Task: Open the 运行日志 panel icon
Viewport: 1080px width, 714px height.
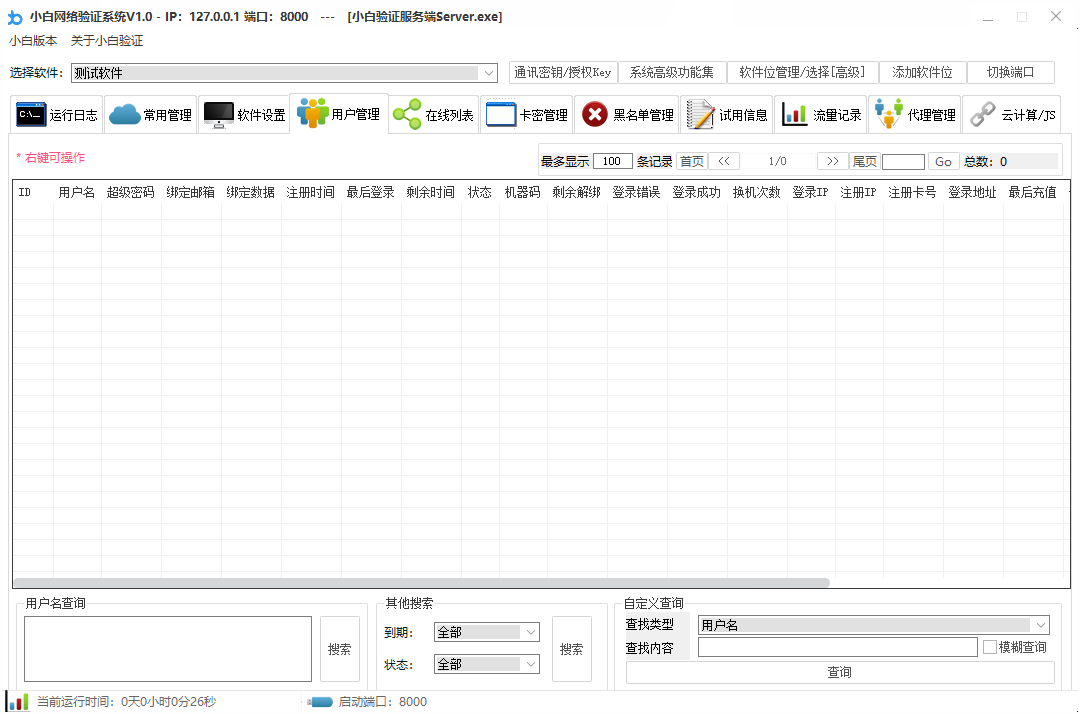Action: (29, 113)
